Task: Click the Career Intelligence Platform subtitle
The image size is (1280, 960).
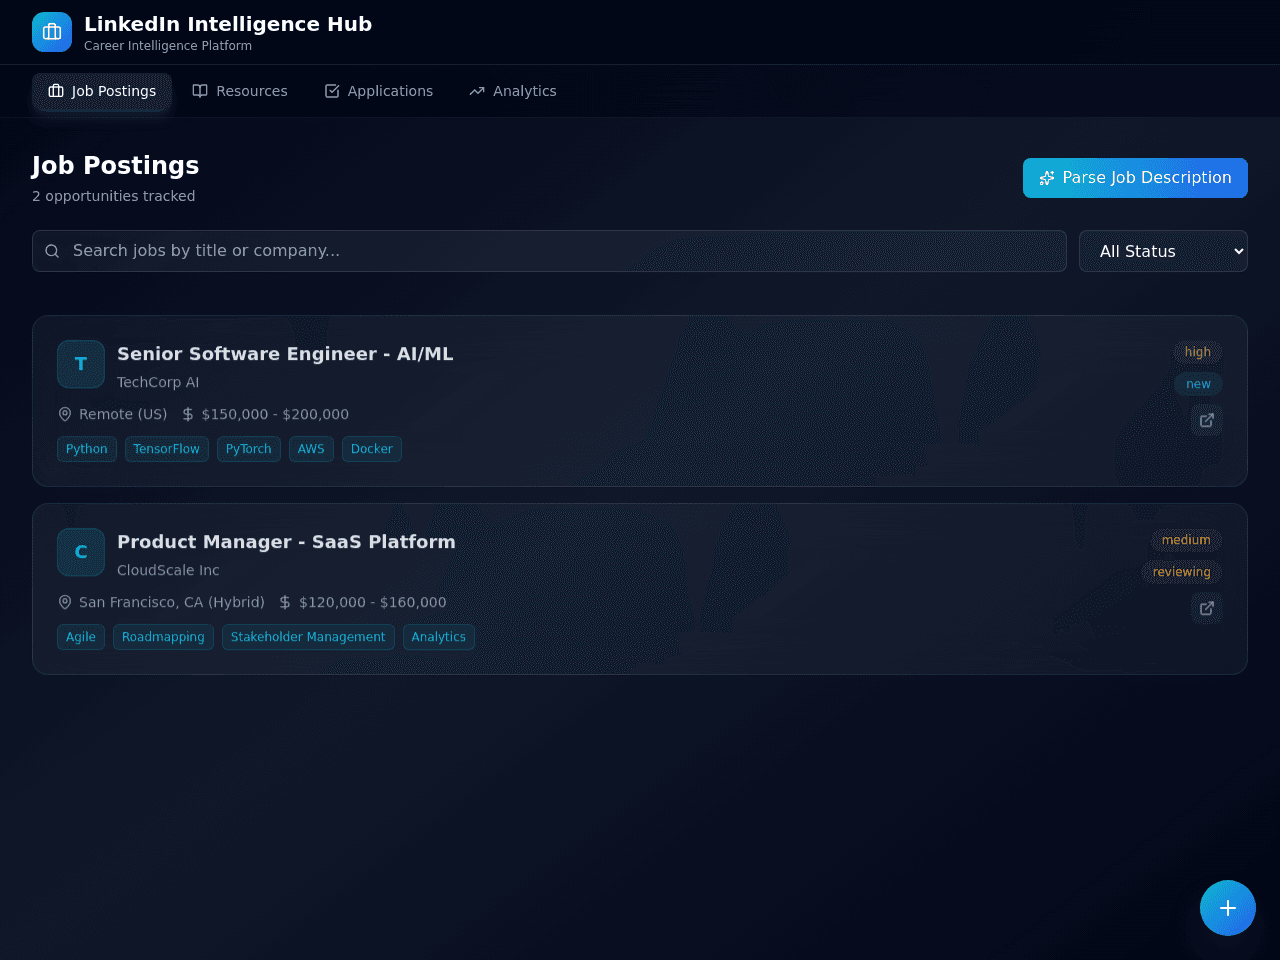Action: pyautogui.click(x=168, y=46)
